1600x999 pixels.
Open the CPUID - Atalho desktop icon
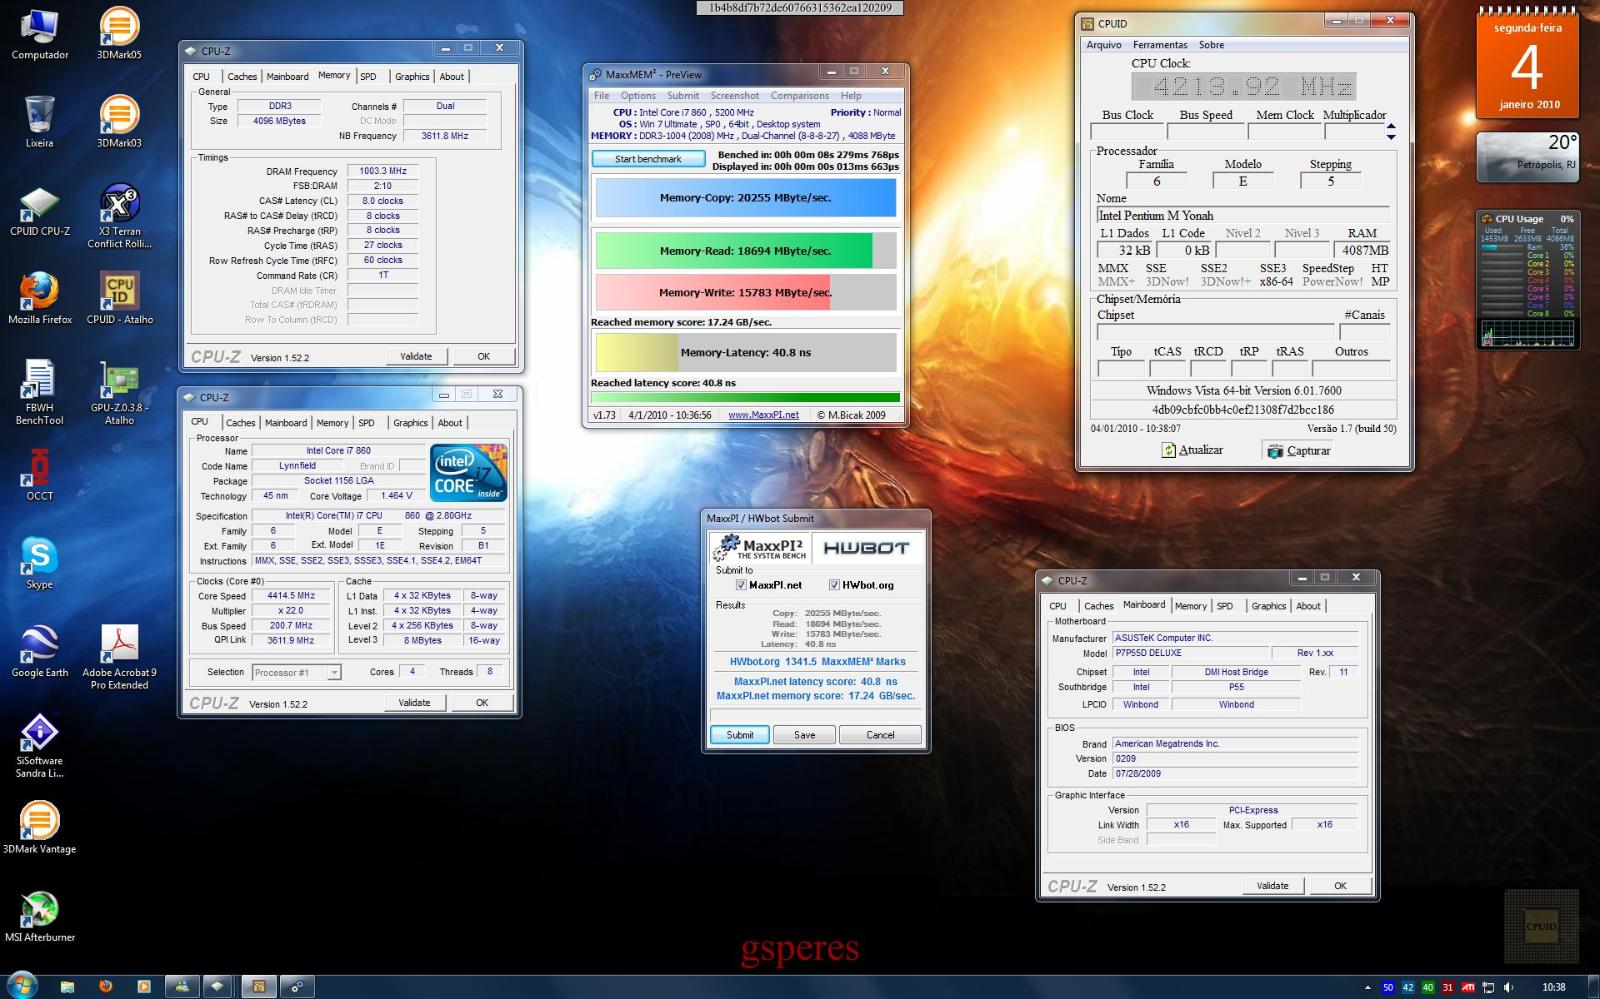pyautogui.click(x=119, y=298)
